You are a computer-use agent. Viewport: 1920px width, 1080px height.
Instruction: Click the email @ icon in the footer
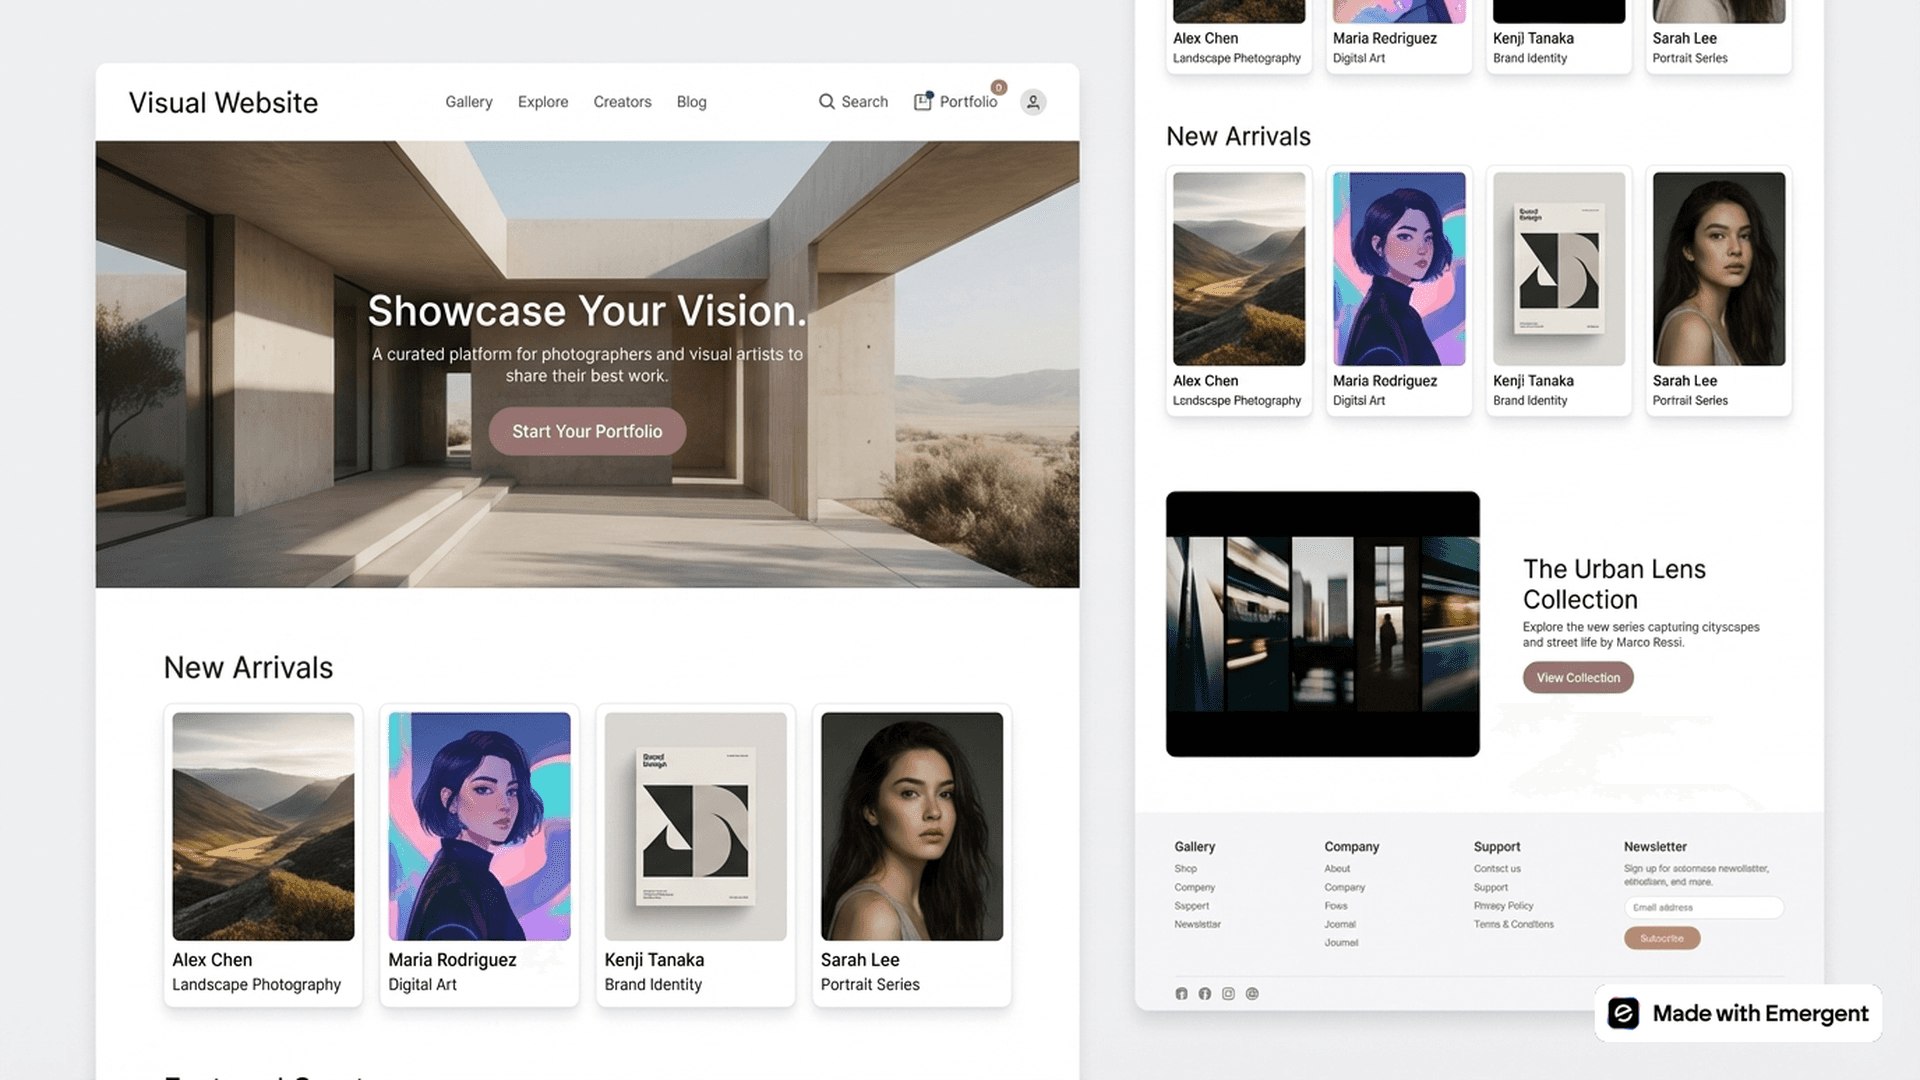point(1251,993)
